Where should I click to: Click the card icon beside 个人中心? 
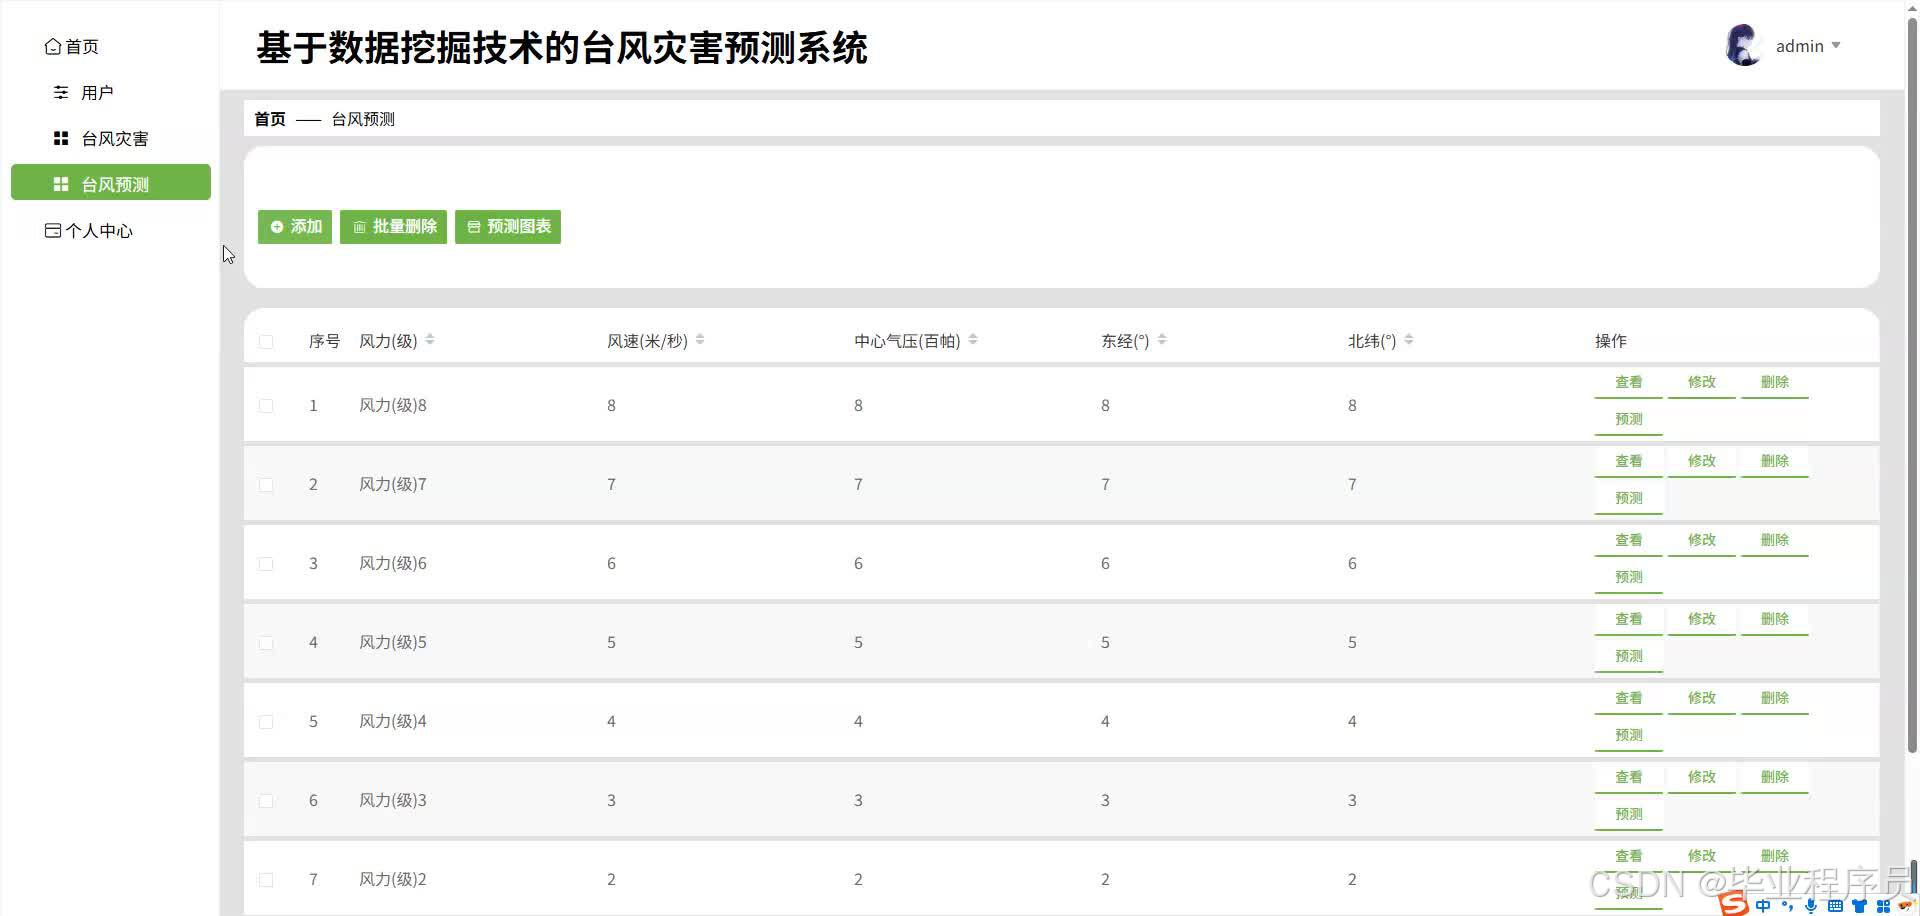(53, 231)
